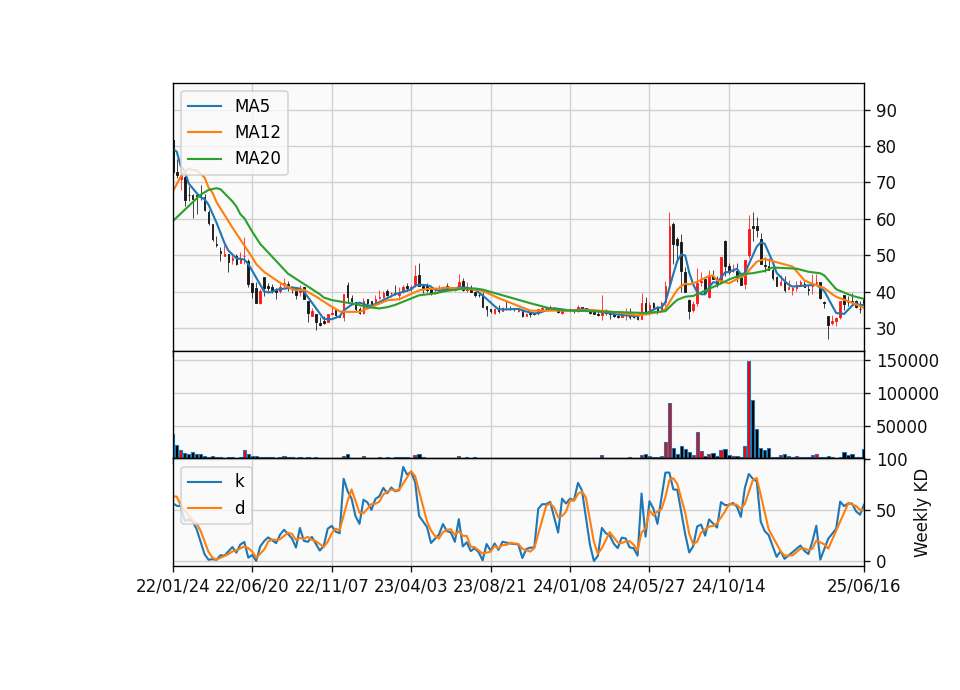Click the tallest volume bar near 150000
The width and height of the screenshot is (960, 690).
tap(749, 410)
